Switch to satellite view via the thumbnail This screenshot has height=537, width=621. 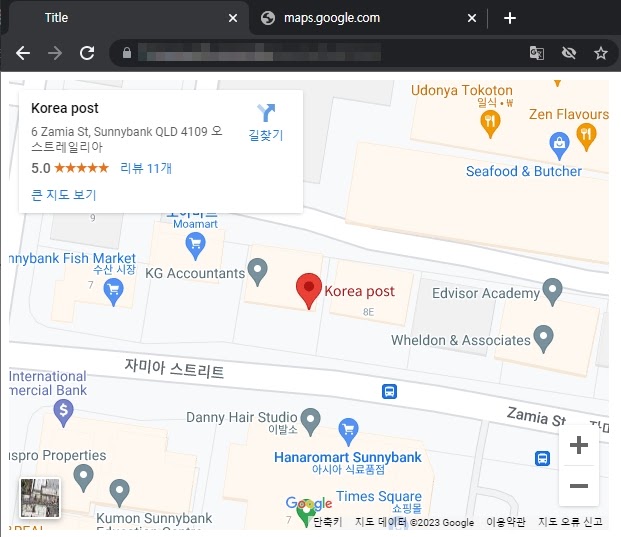tap(40, 498)
